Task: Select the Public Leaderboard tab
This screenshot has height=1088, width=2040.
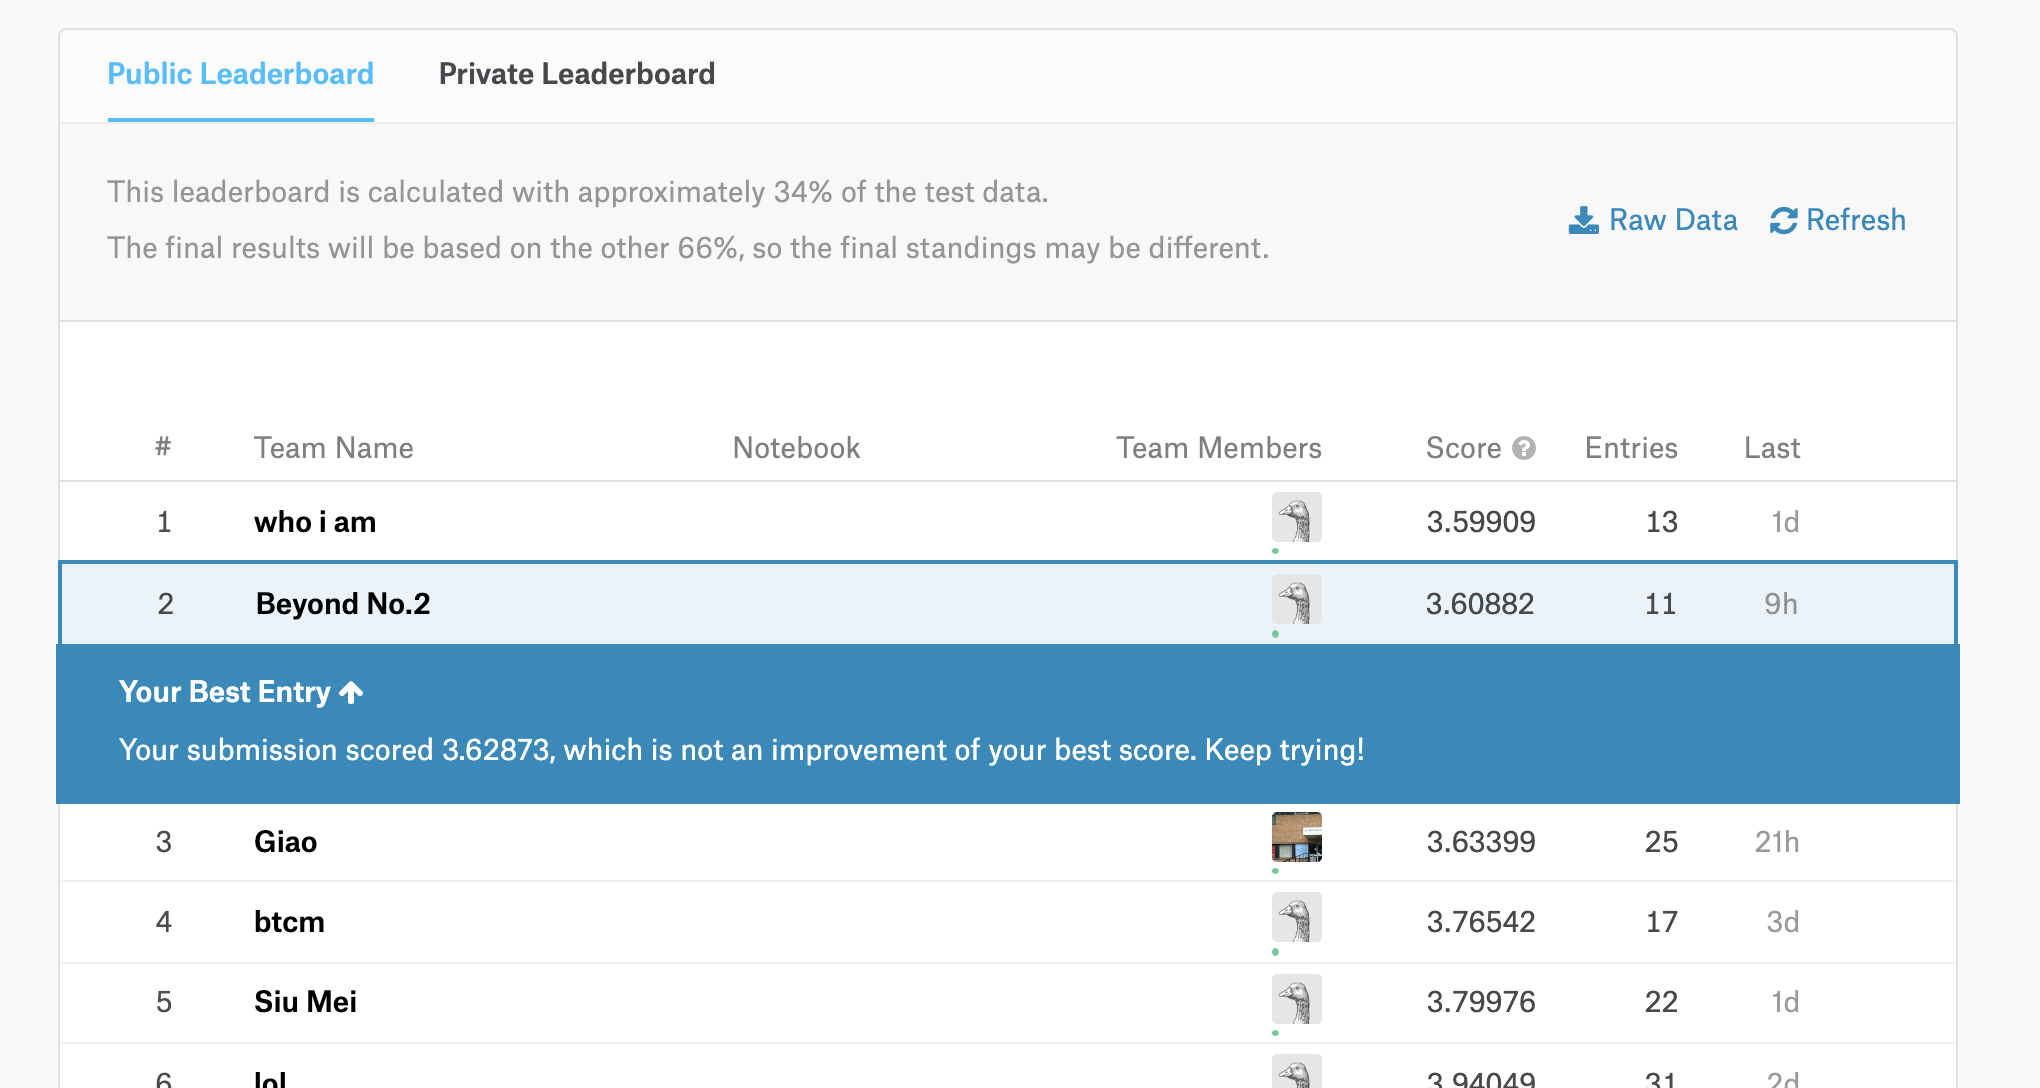Action: coord(240,74)
